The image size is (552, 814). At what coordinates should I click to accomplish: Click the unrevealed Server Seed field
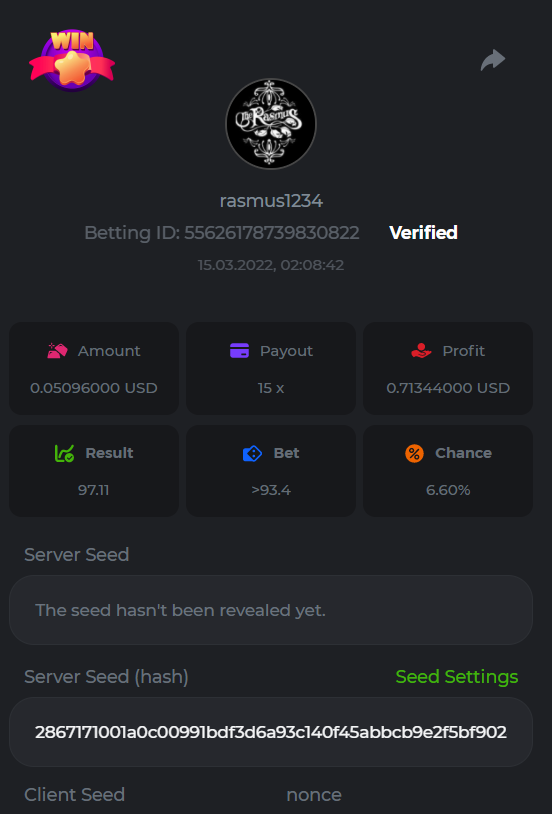(x=271, y=610)
